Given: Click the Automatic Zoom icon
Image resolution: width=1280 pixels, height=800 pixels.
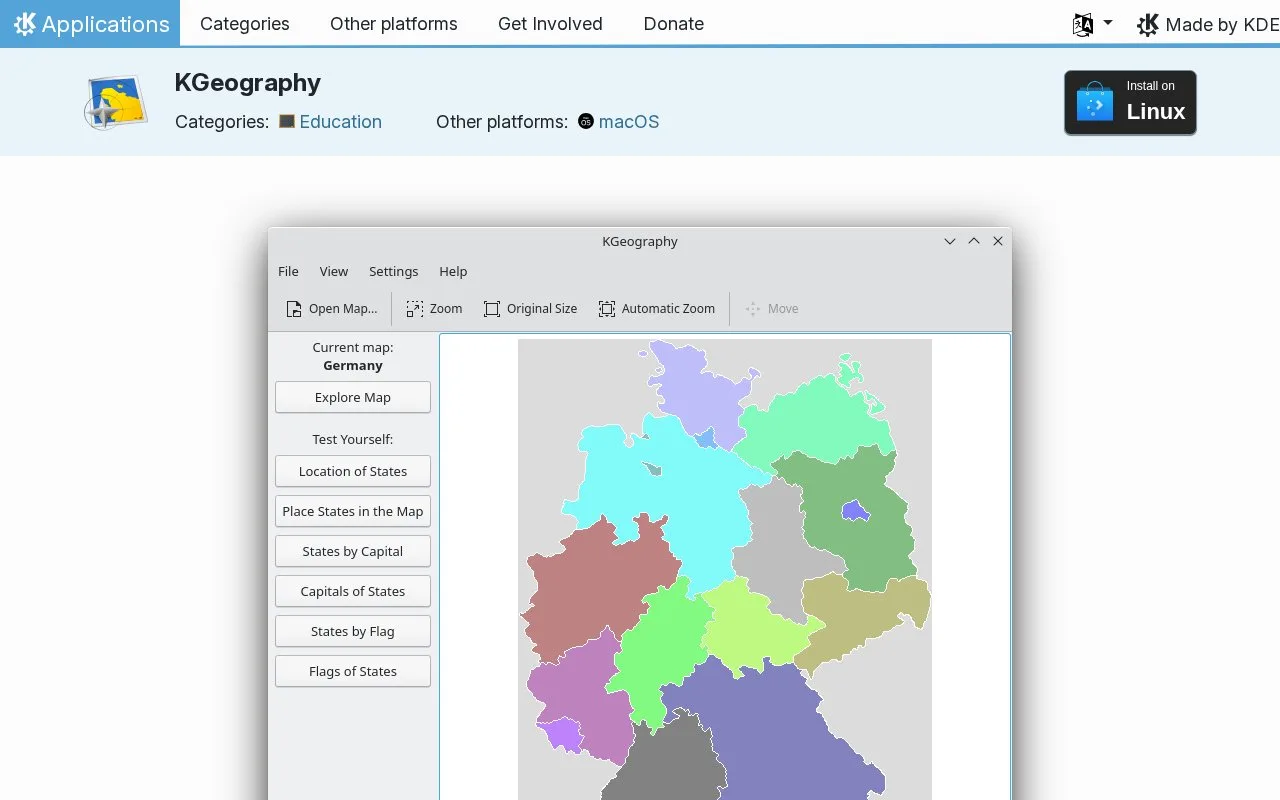Looking at the screenshot, I should pyautogui.click(x=607, y=309).
